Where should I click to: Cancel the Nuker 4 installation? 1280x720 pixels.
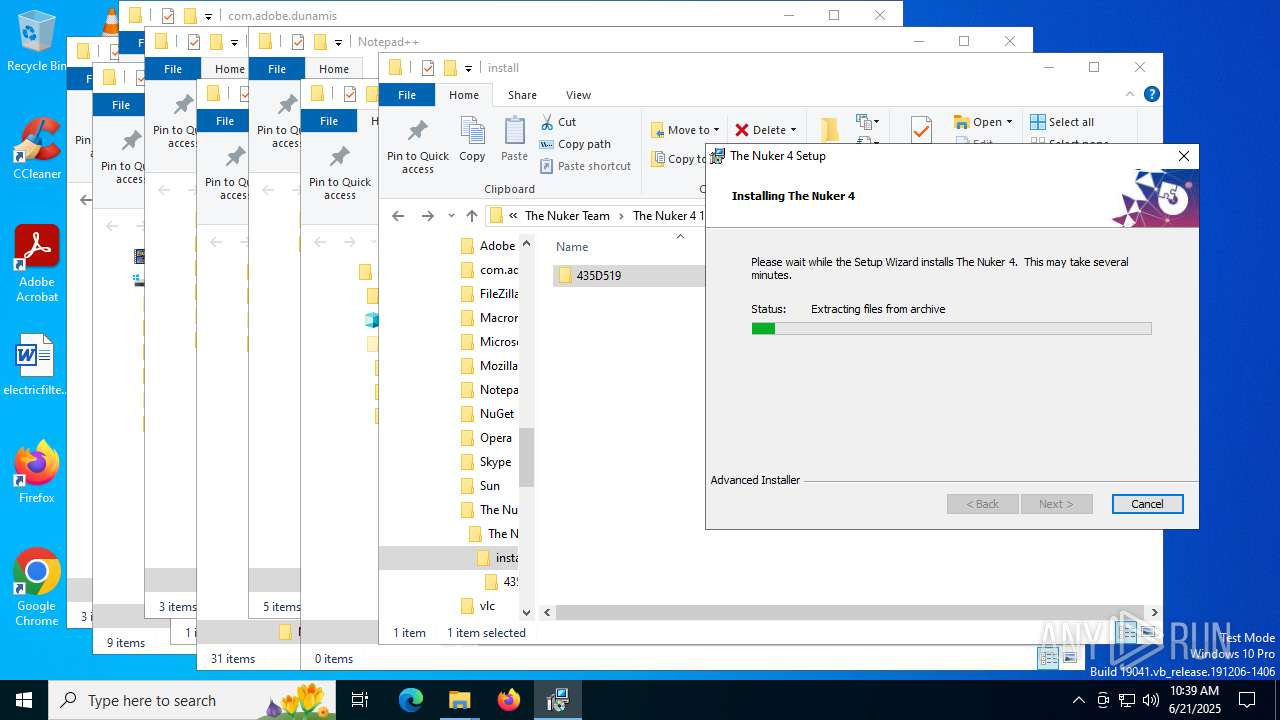tap(1147, 504)
